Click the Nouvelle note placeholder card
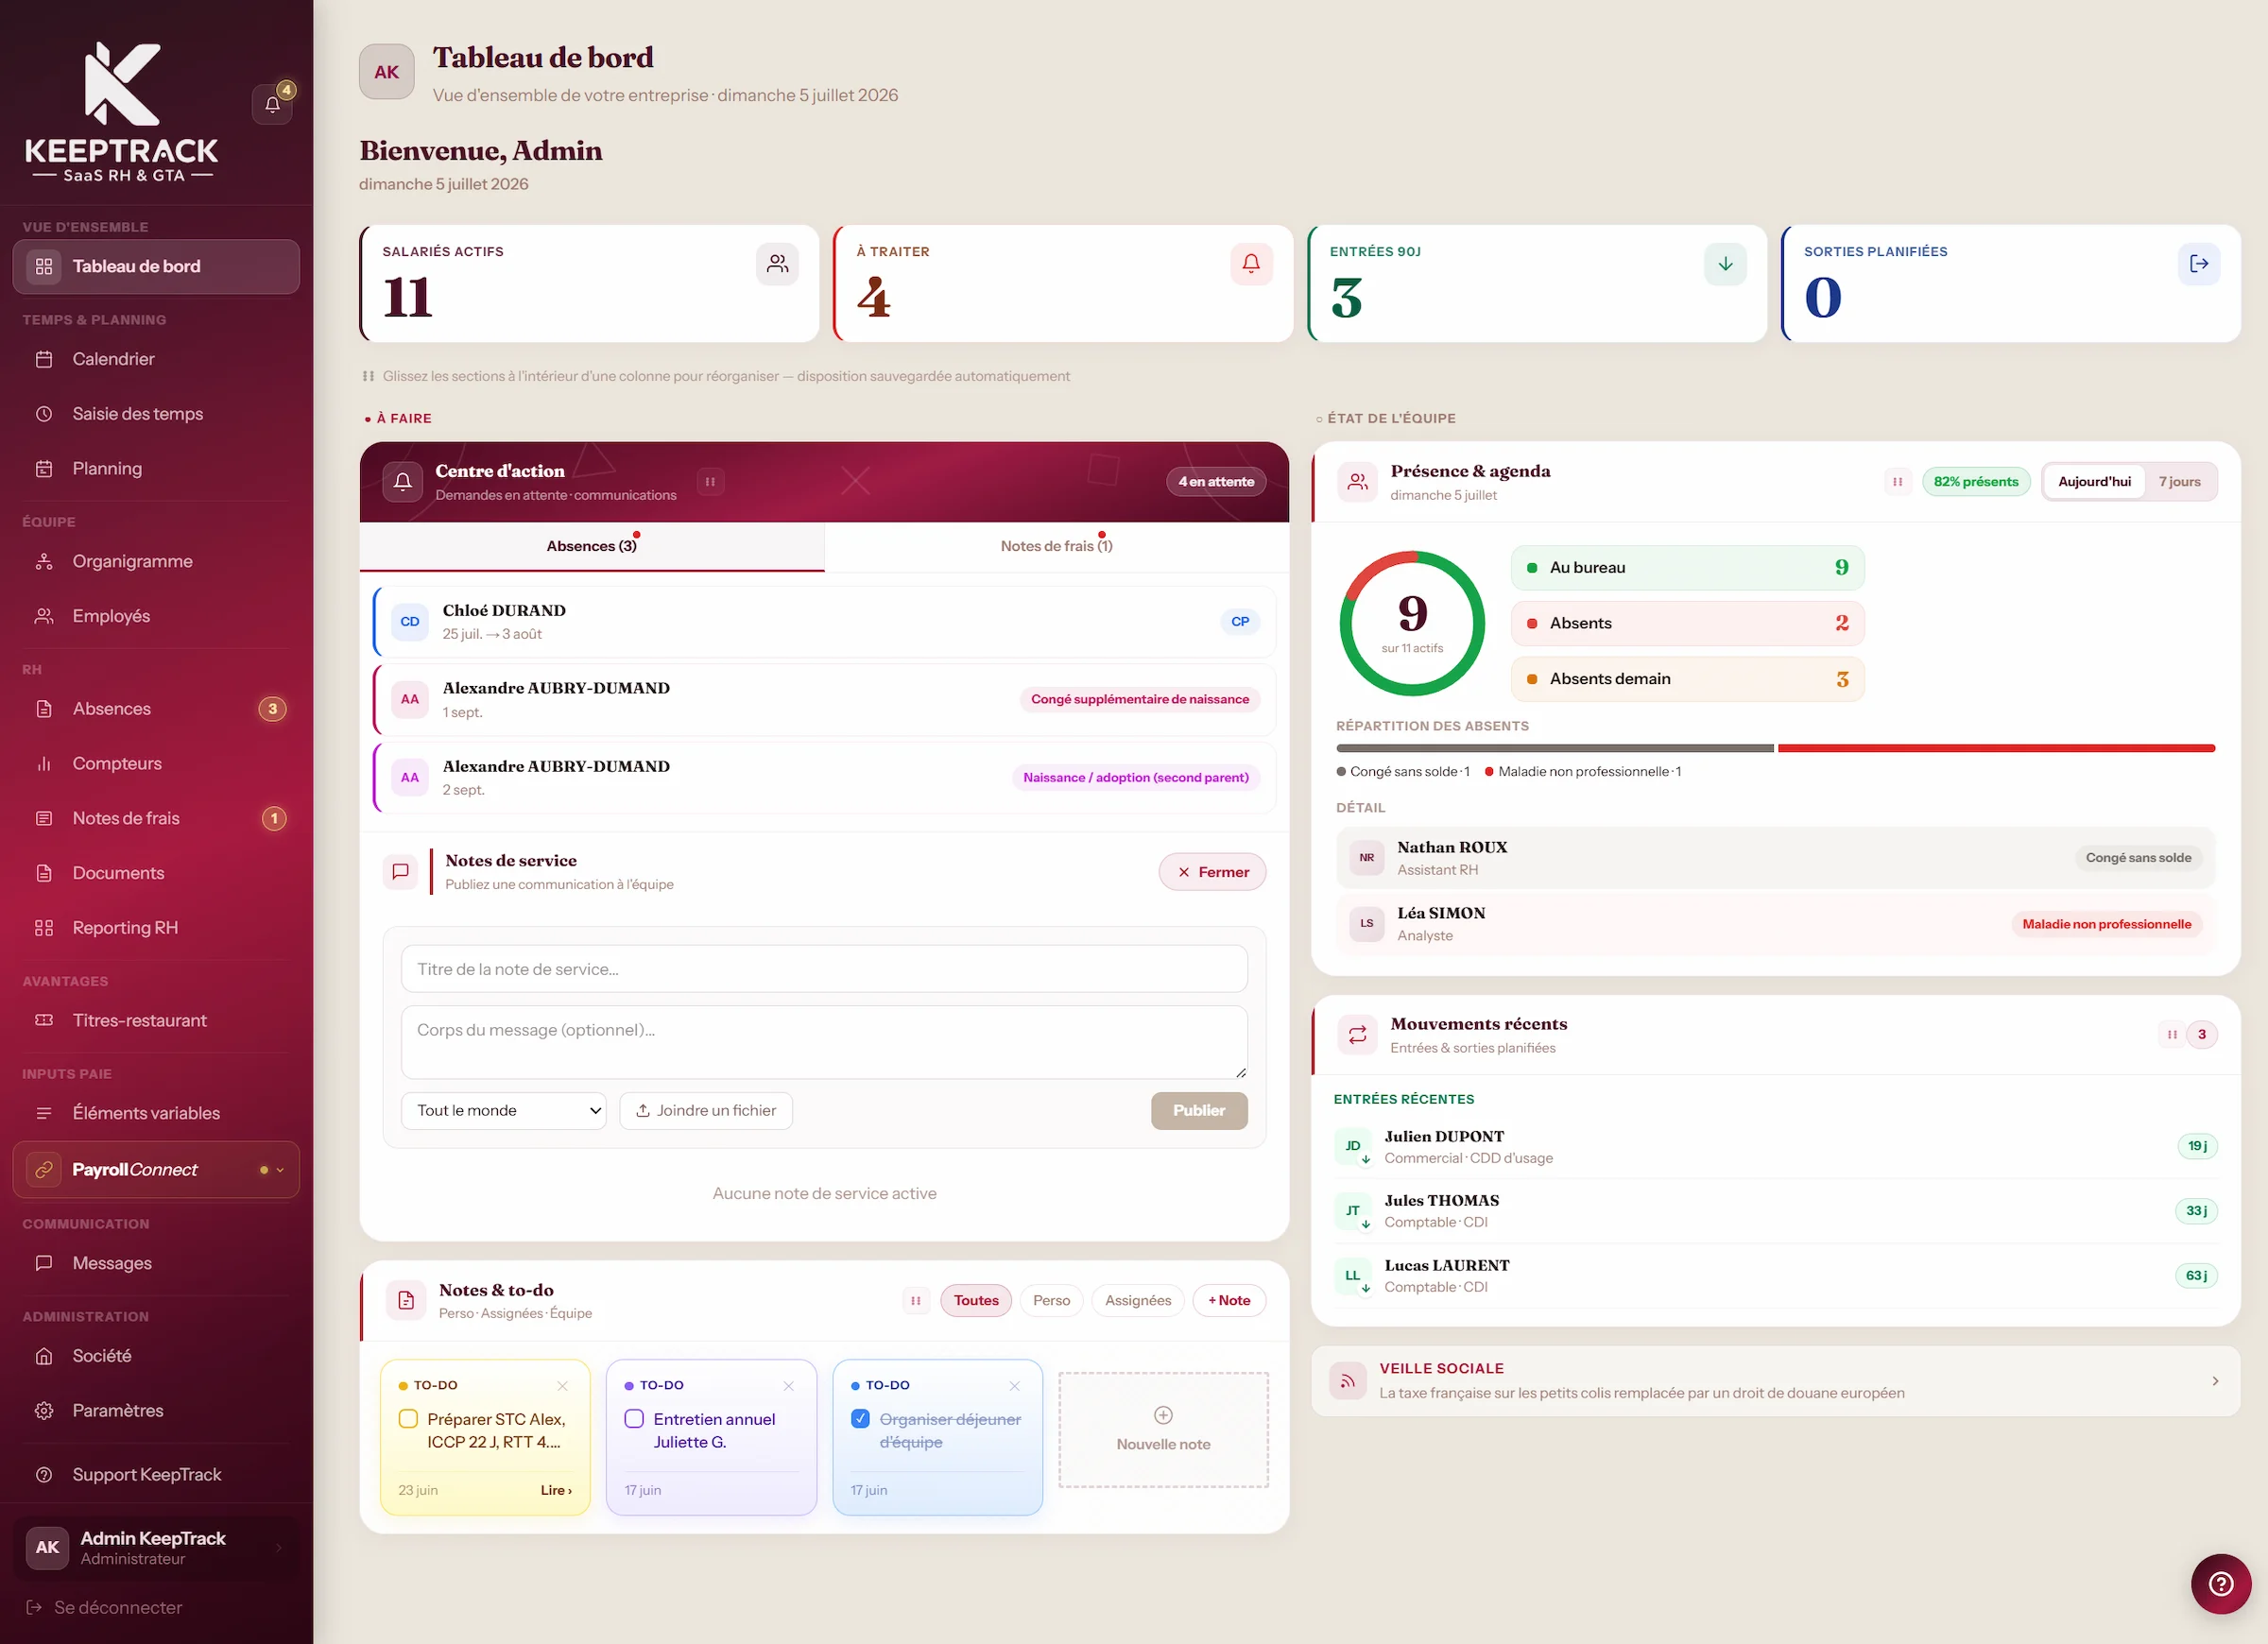Viewport: 2268px width, 1644px height. click(x=1163, y=1430)
